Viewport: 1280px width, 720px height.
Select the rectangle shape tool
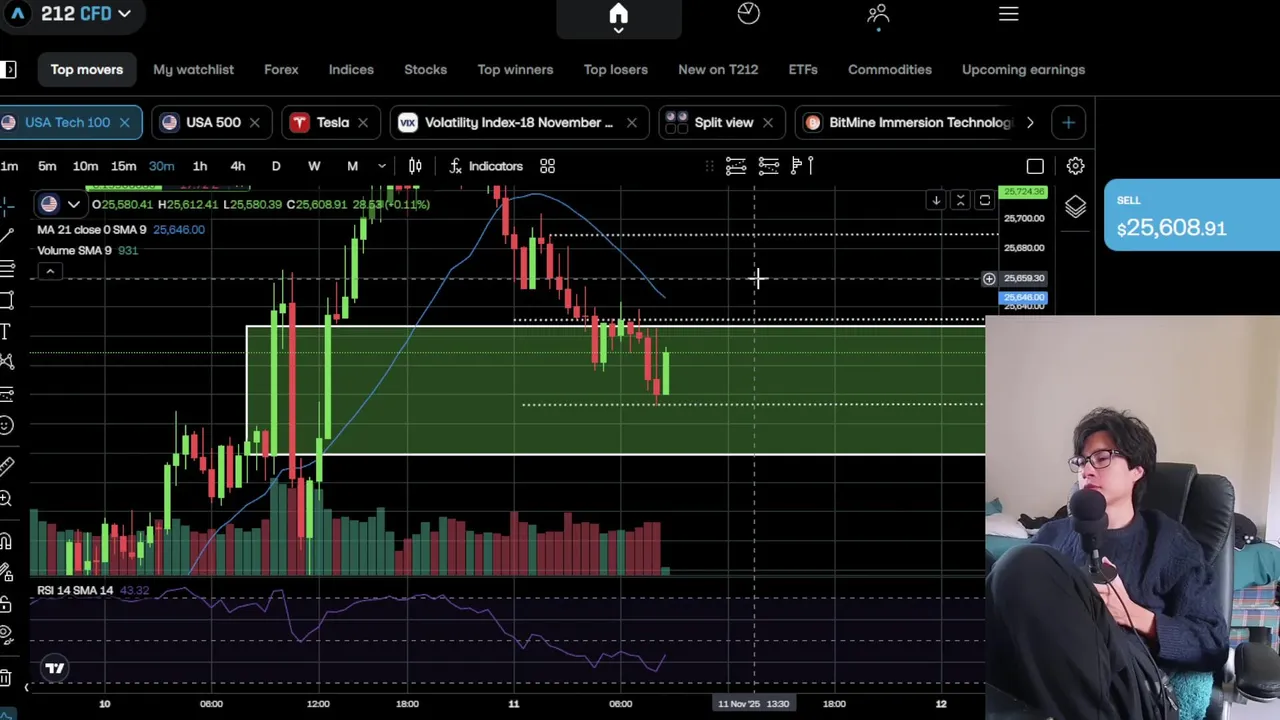pos(7,299)
